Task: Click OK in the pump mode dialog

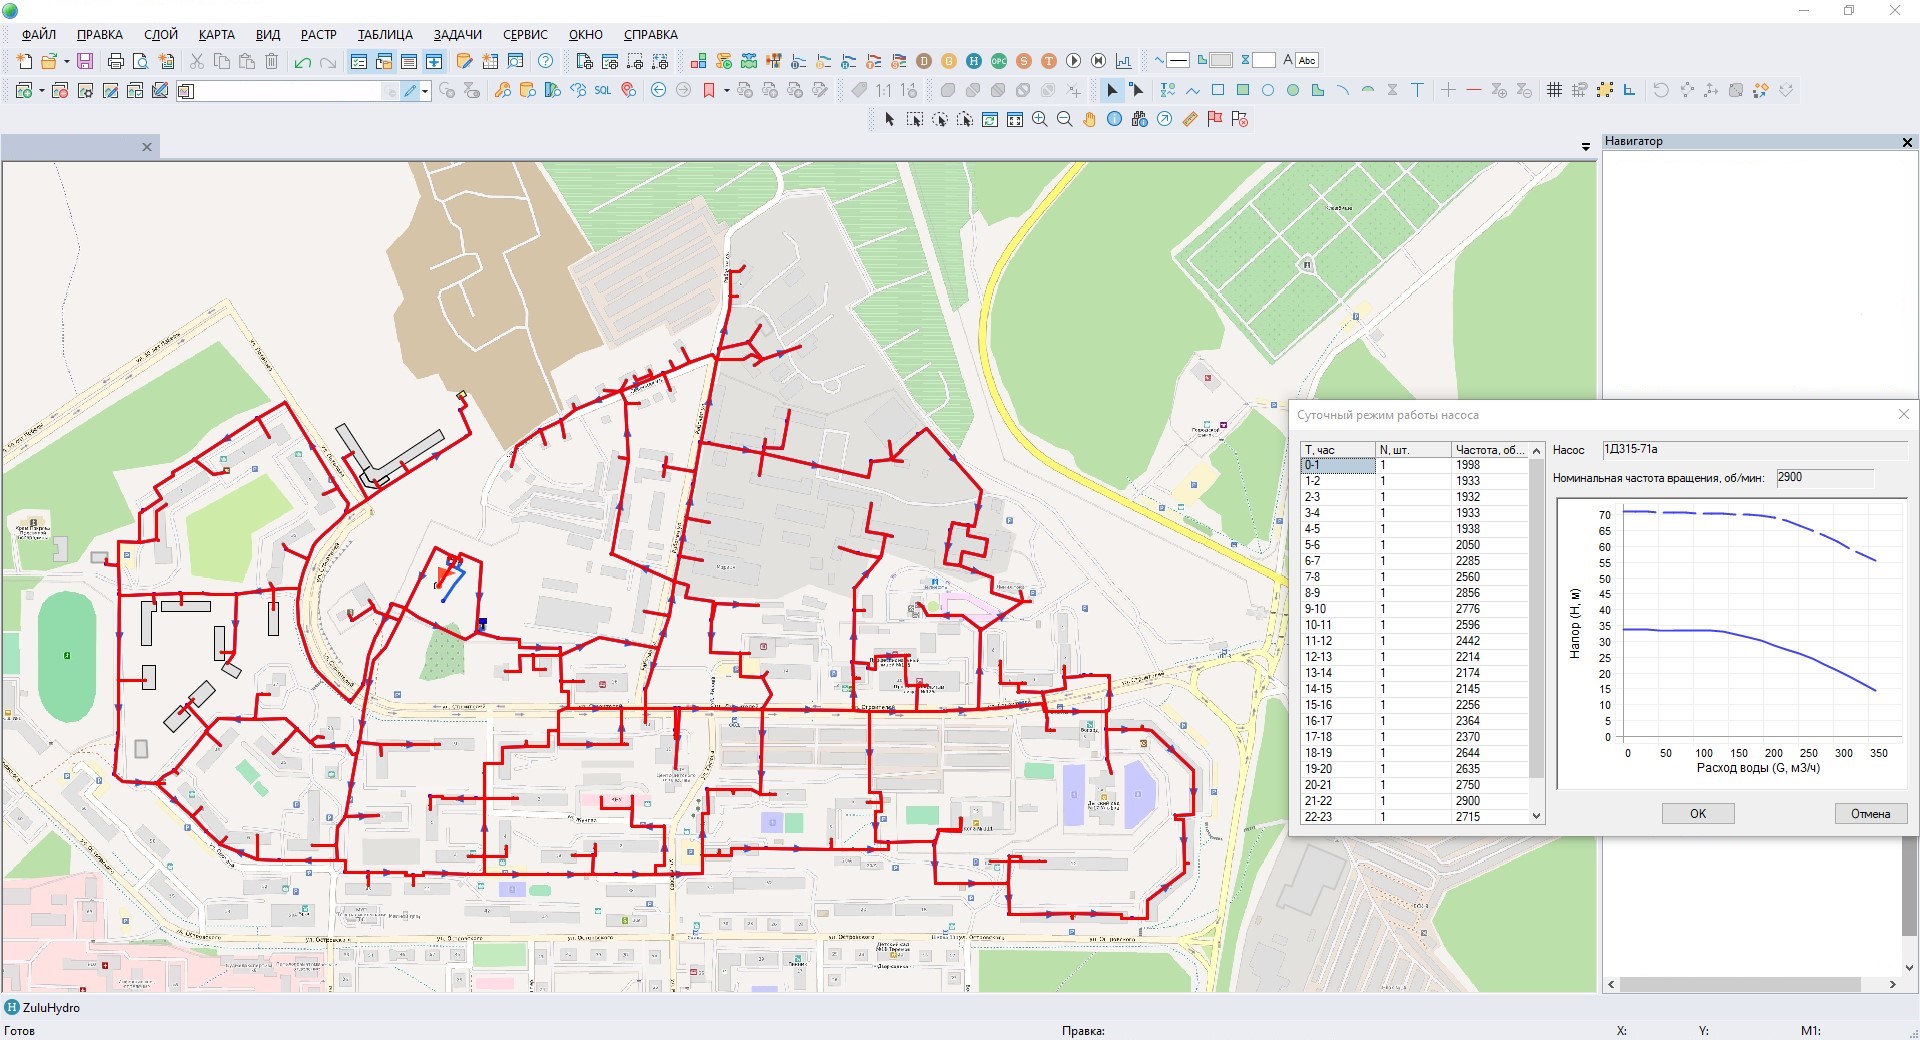Action: tap(1697, 813)
